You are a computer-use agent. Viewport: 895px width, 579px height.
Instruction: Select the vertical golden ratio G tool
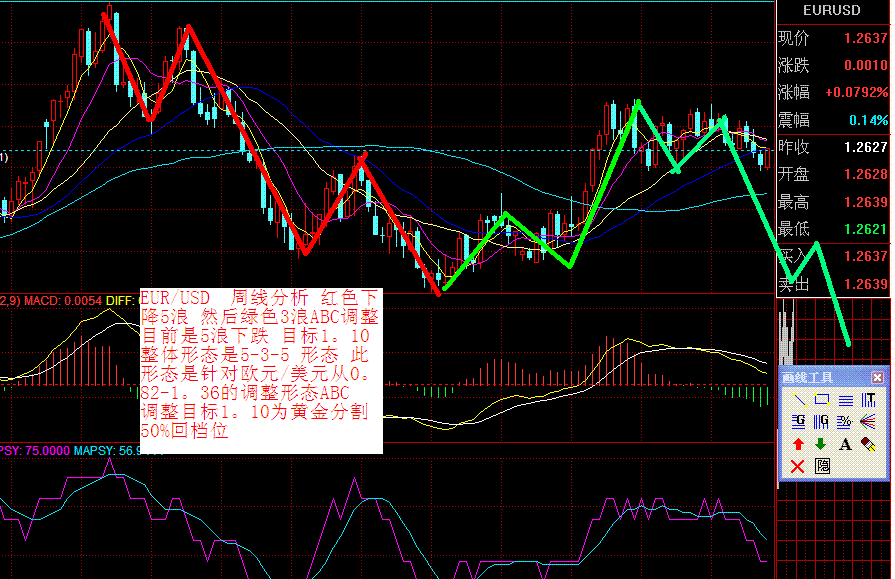pos(821,422)
